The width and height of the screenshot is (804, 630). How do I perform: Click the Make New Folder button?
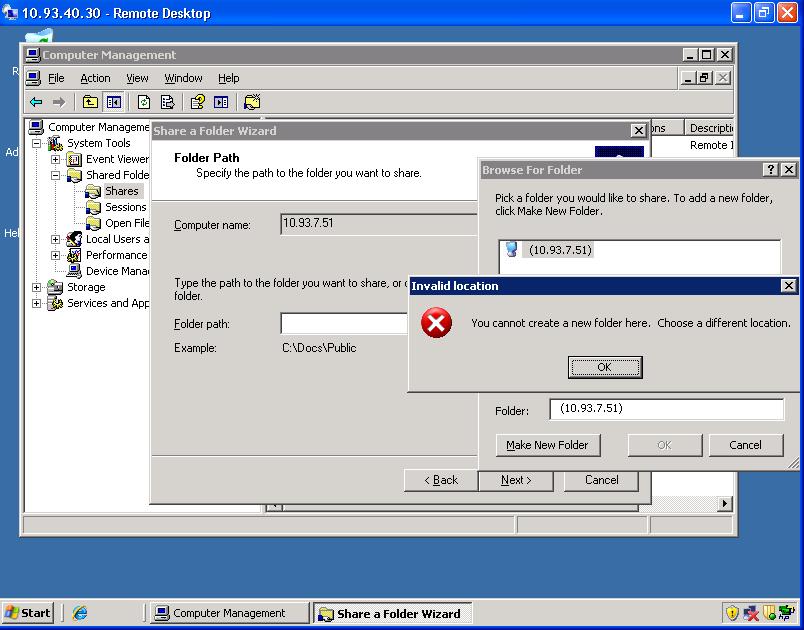tap(547, 445)
